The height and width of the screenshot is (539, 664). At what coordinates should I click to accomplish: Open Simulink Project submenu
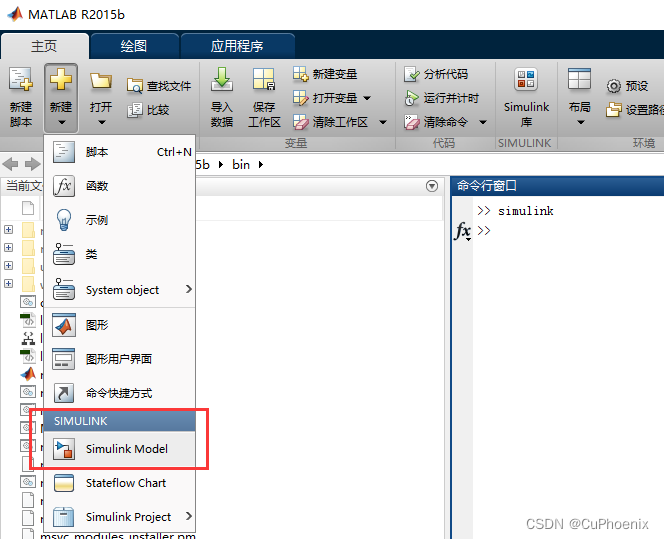120,517
